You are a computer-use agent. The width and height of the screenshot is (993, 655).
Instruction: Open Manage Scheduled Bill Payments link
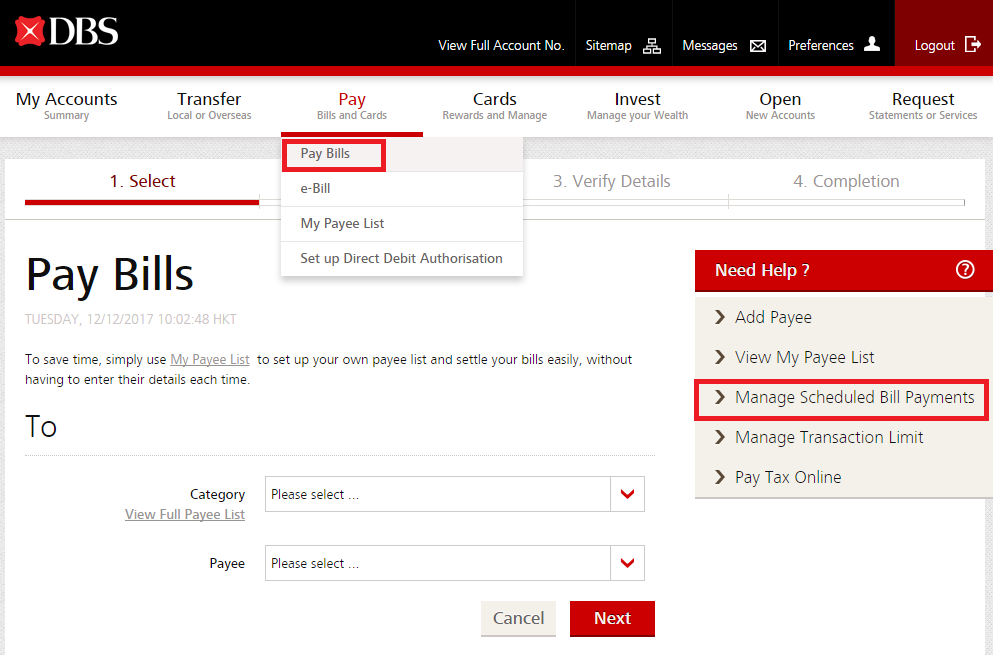pyautogui.click(x=854, y=397)
